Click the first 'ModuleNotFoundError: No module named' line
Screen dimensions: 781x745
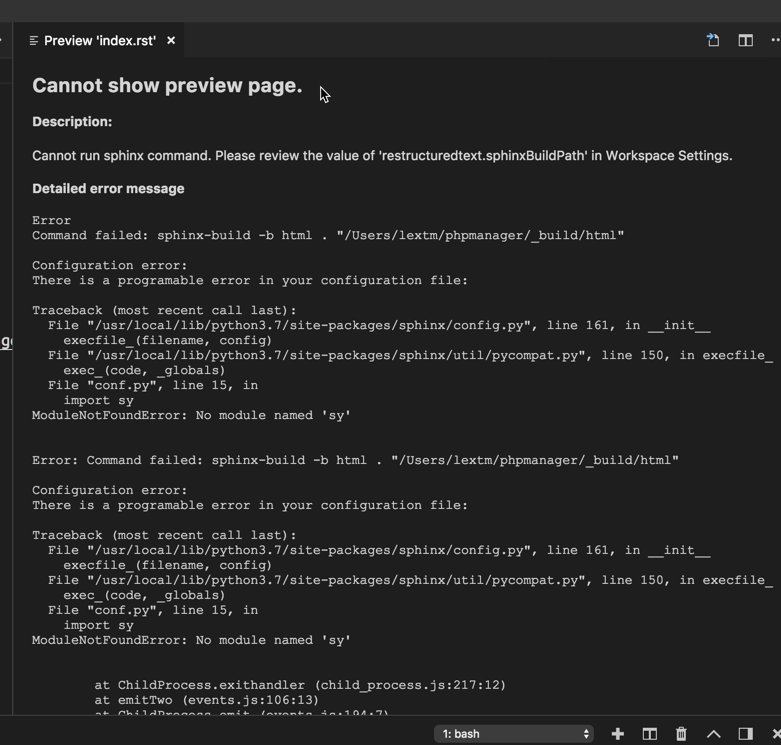coord(191,415)
